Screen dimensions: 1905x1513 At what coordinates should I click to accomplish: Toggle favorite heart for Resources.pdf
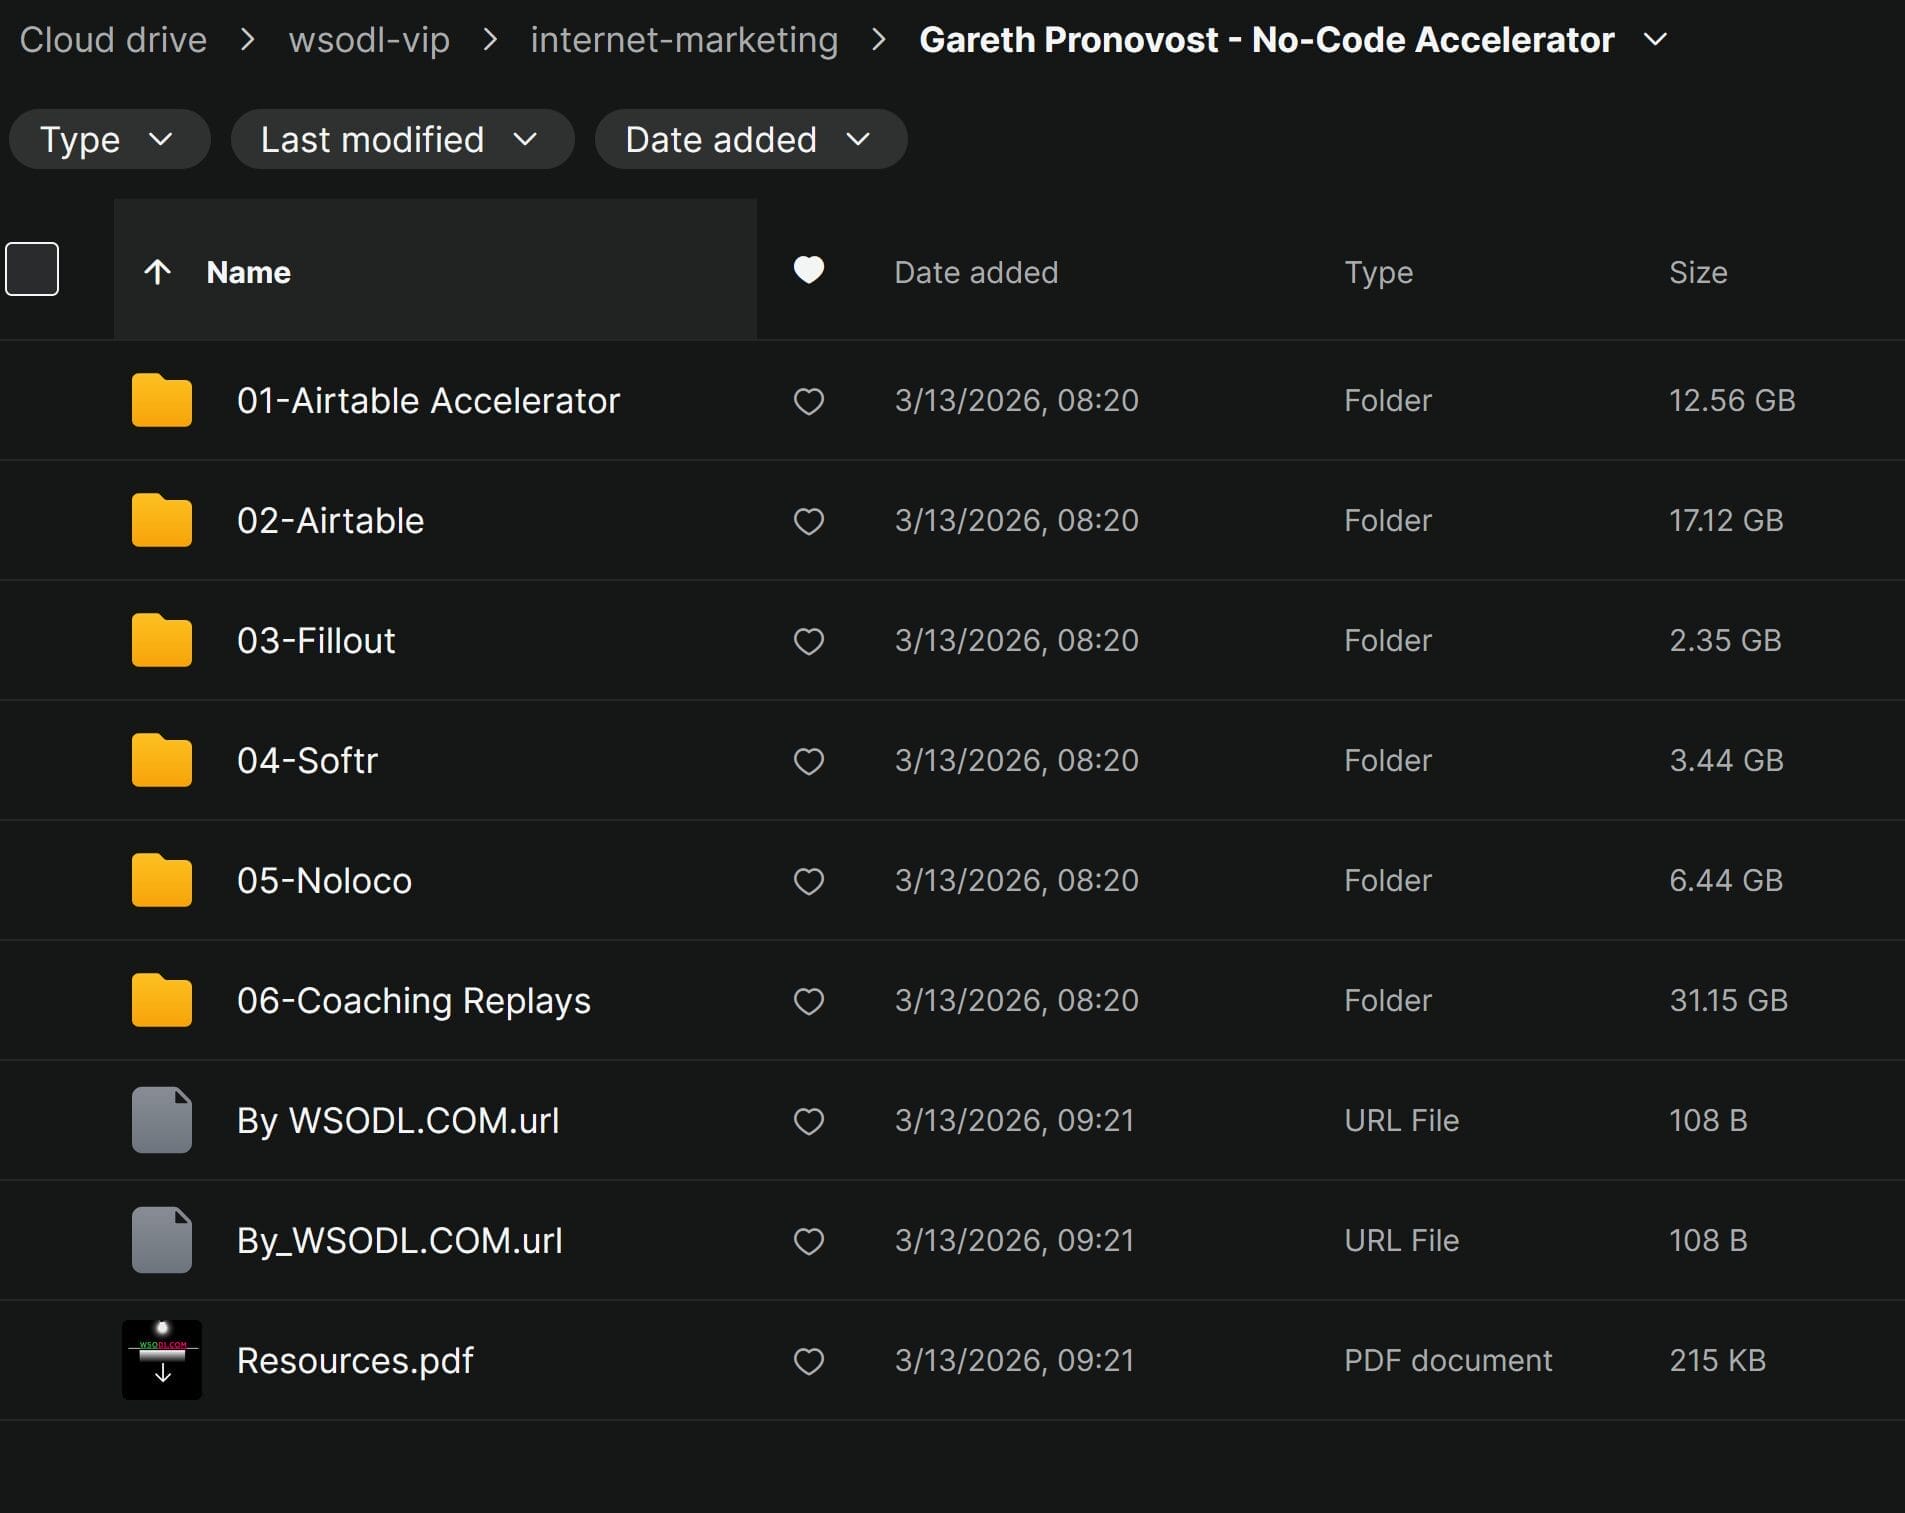(x=808, y=1361)
